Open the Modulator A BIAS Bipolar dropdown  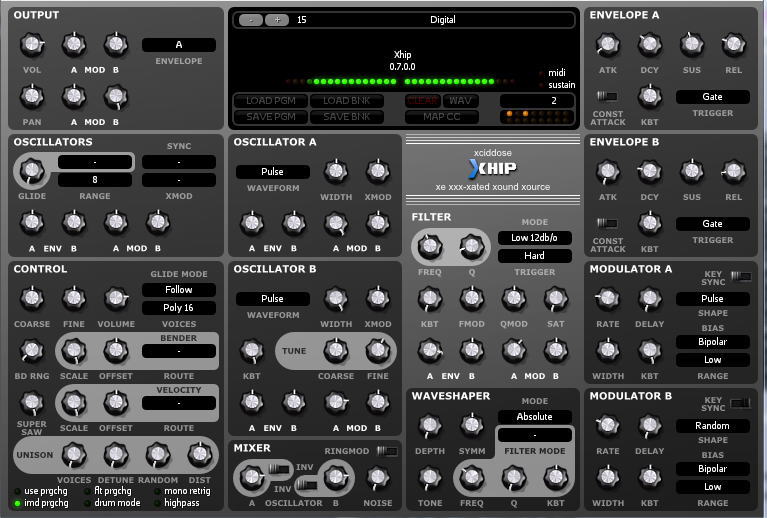point(713,341)
